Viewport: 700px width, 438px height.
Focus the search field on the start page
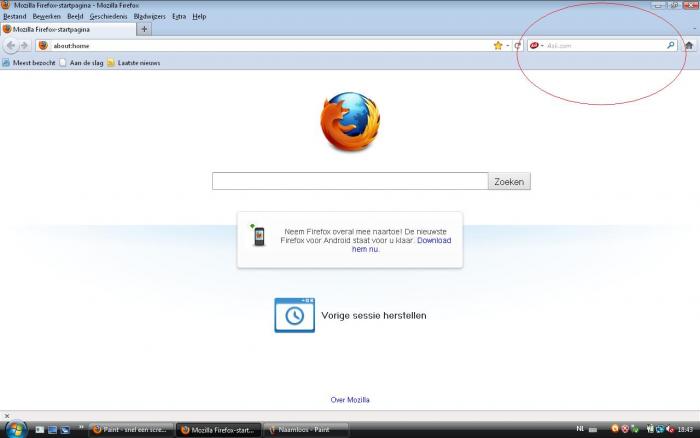350,181
